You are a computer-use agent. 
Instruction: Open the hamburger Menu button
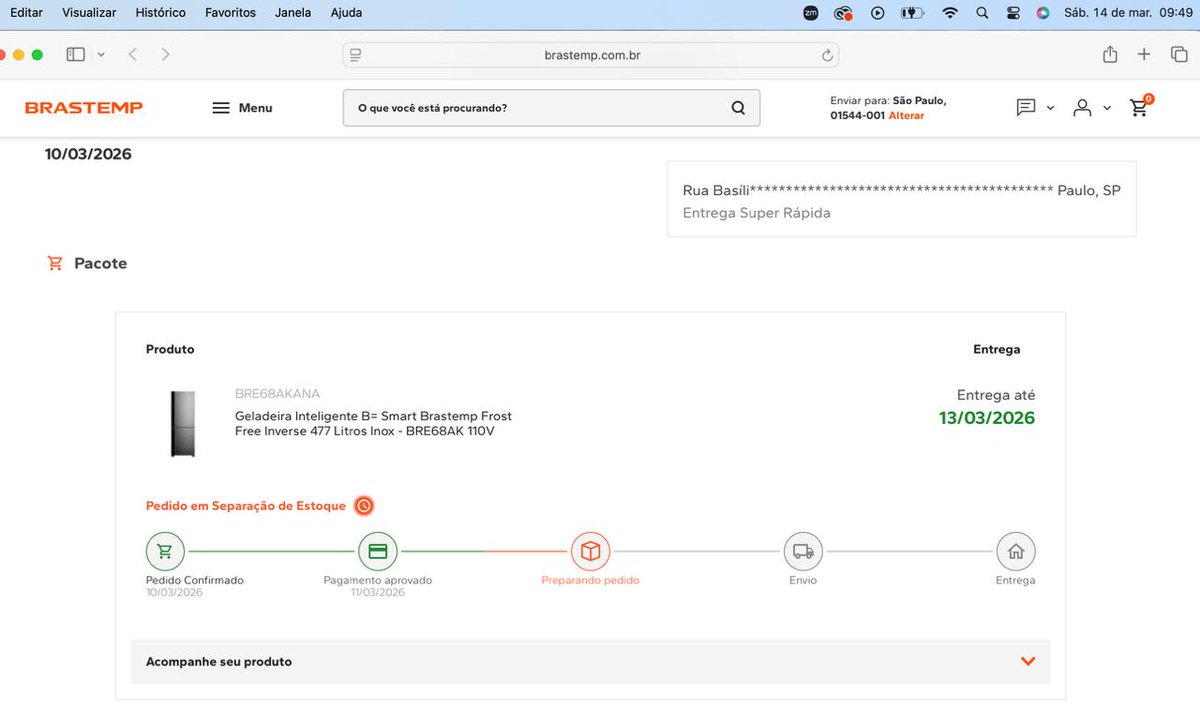coord(242,108)
